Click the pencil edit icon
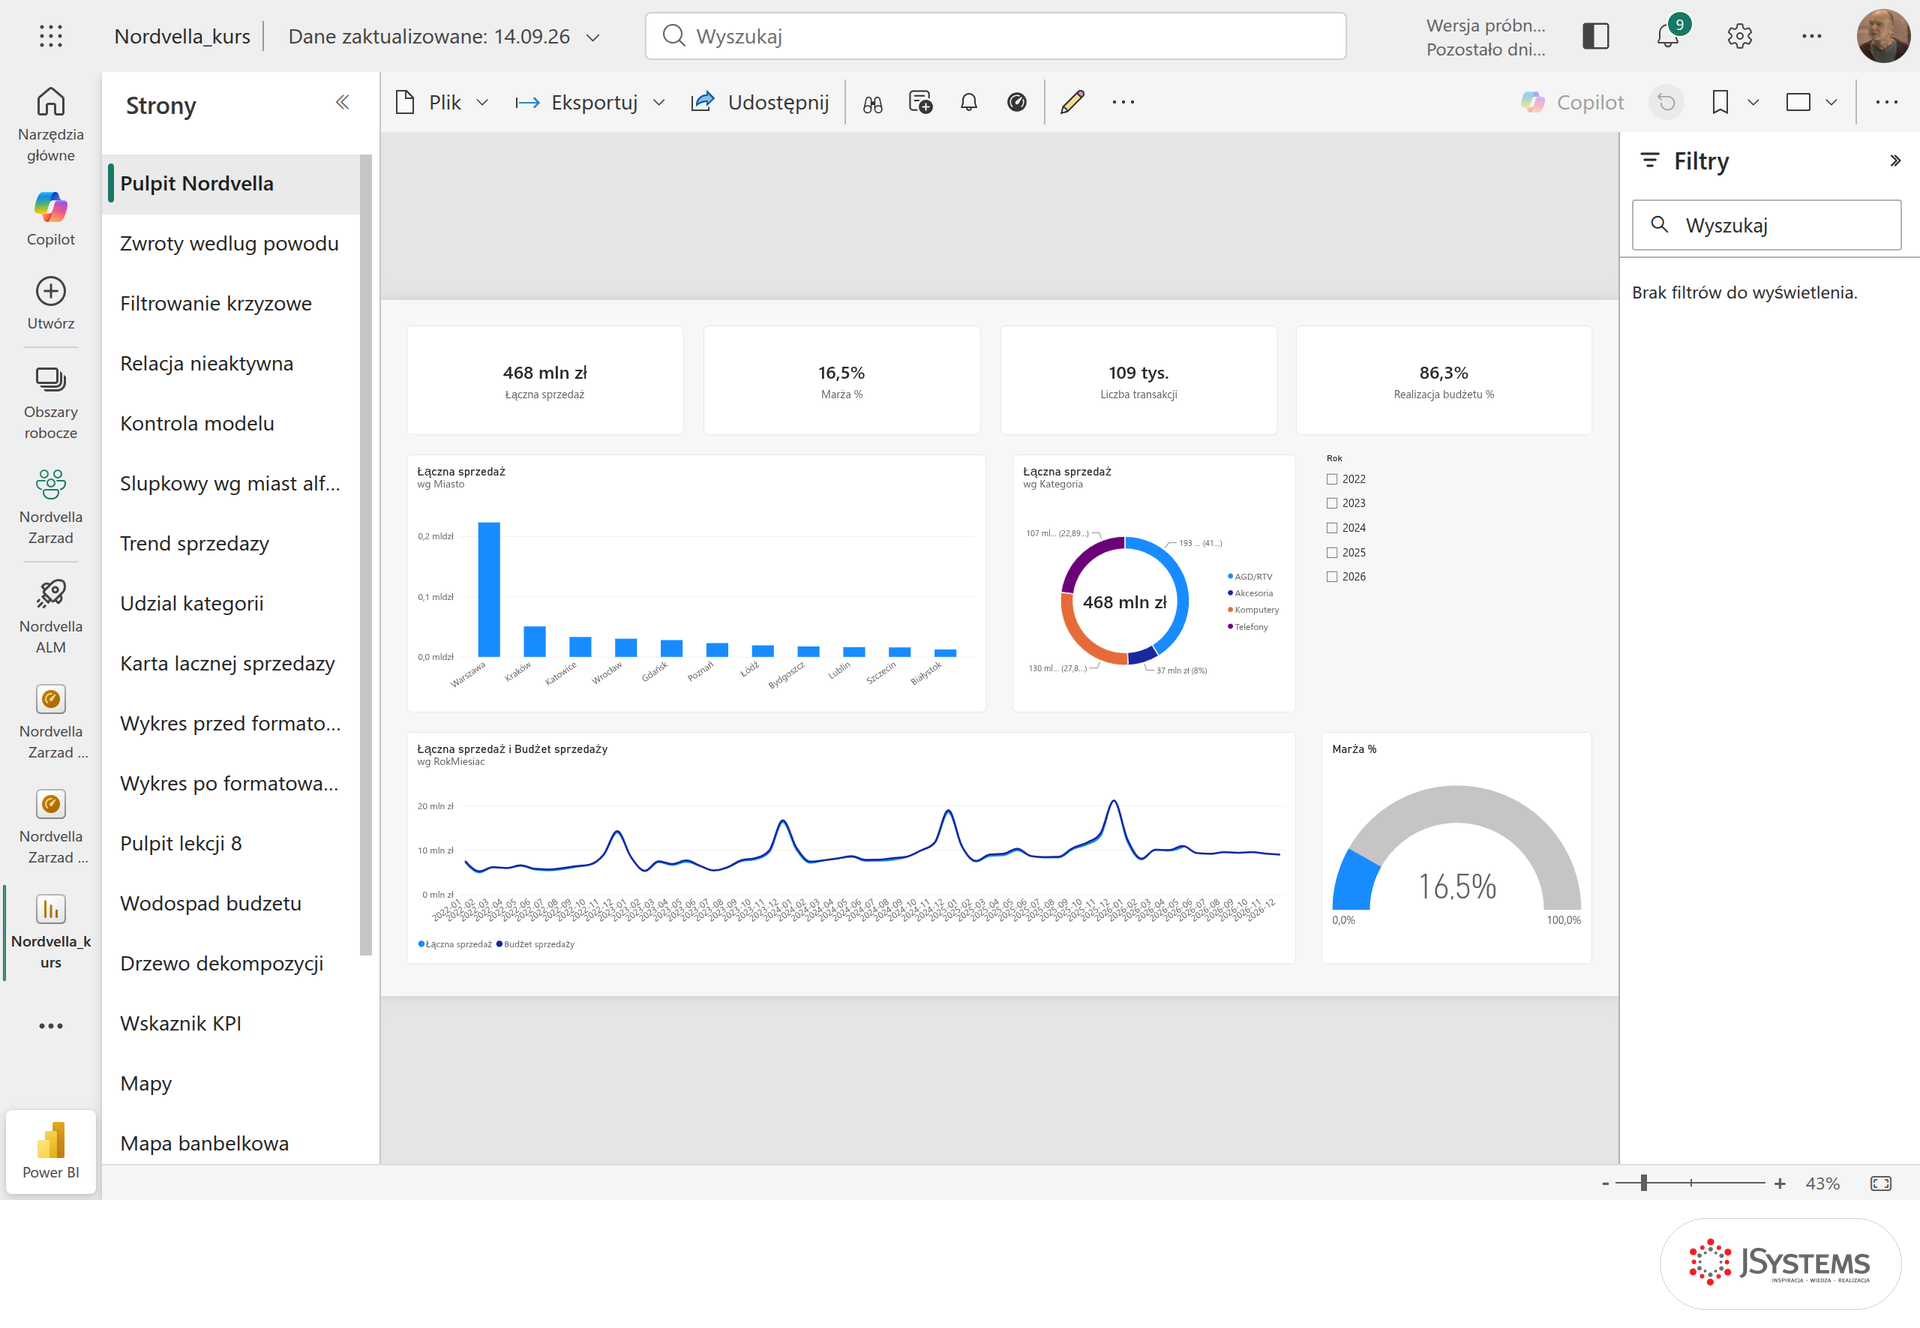1920x1328 pixels. coord(1072,102)
